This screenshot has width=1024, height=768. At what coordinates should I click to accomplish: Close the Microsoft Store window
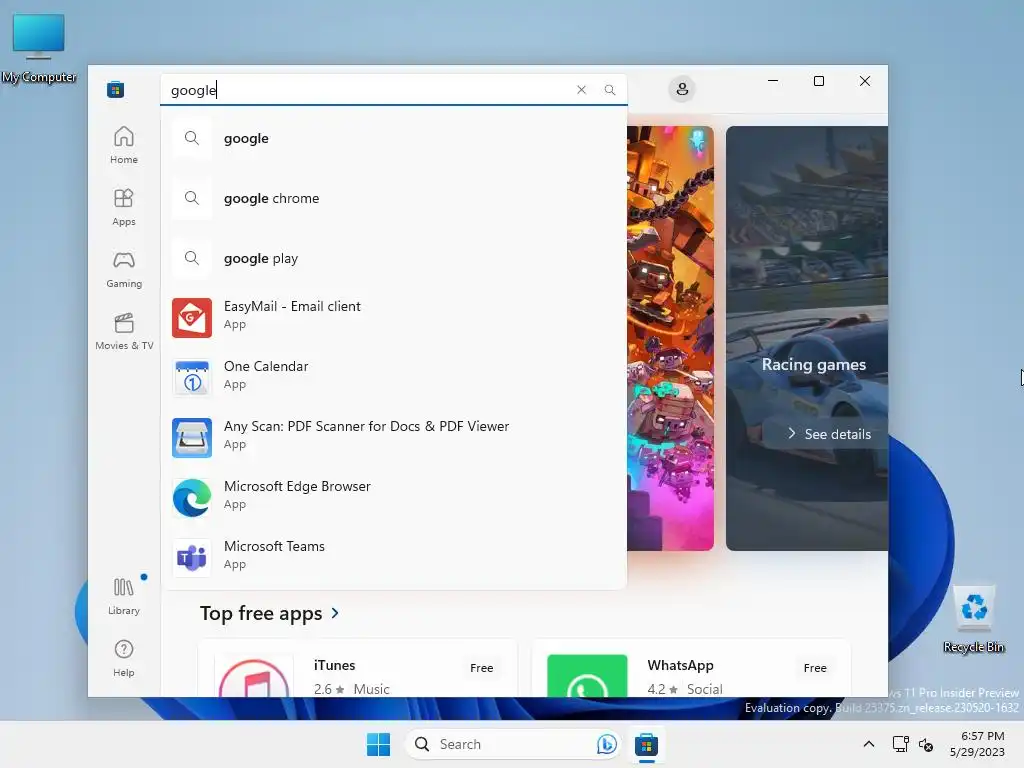pyautogui.click(x=865, y=81)
